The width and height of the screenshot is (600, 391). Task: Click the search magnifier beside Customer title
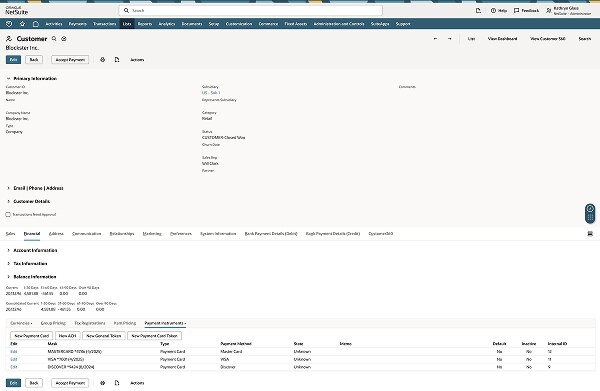[54, 39]
